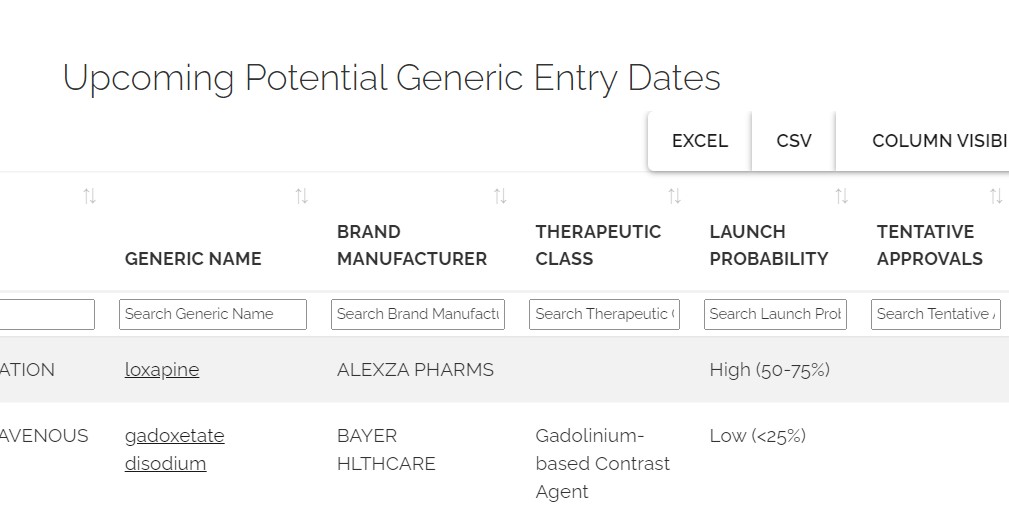Sort by the Therapeutic Class header
This screenshot has width=1009, height=514.
click(598, 245)
